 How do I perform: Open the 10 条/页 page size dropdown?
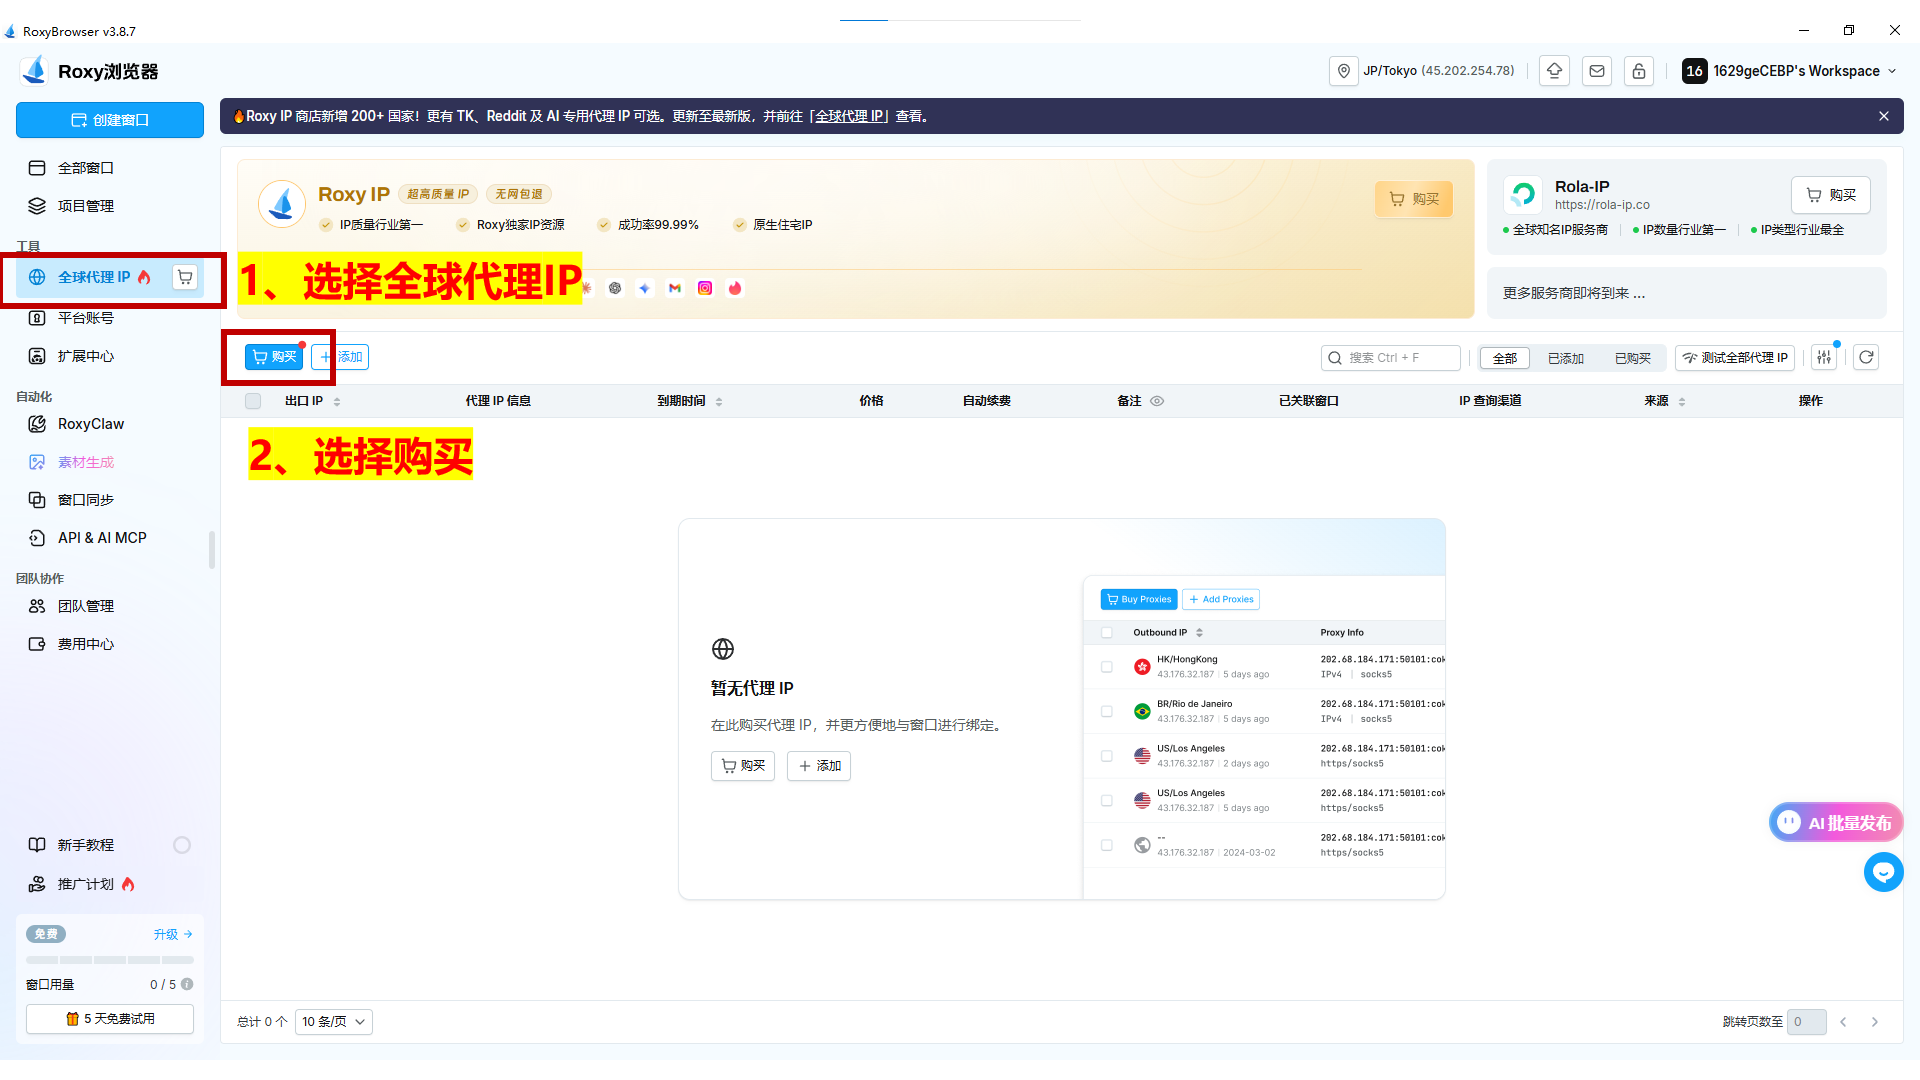[334, 1022]
